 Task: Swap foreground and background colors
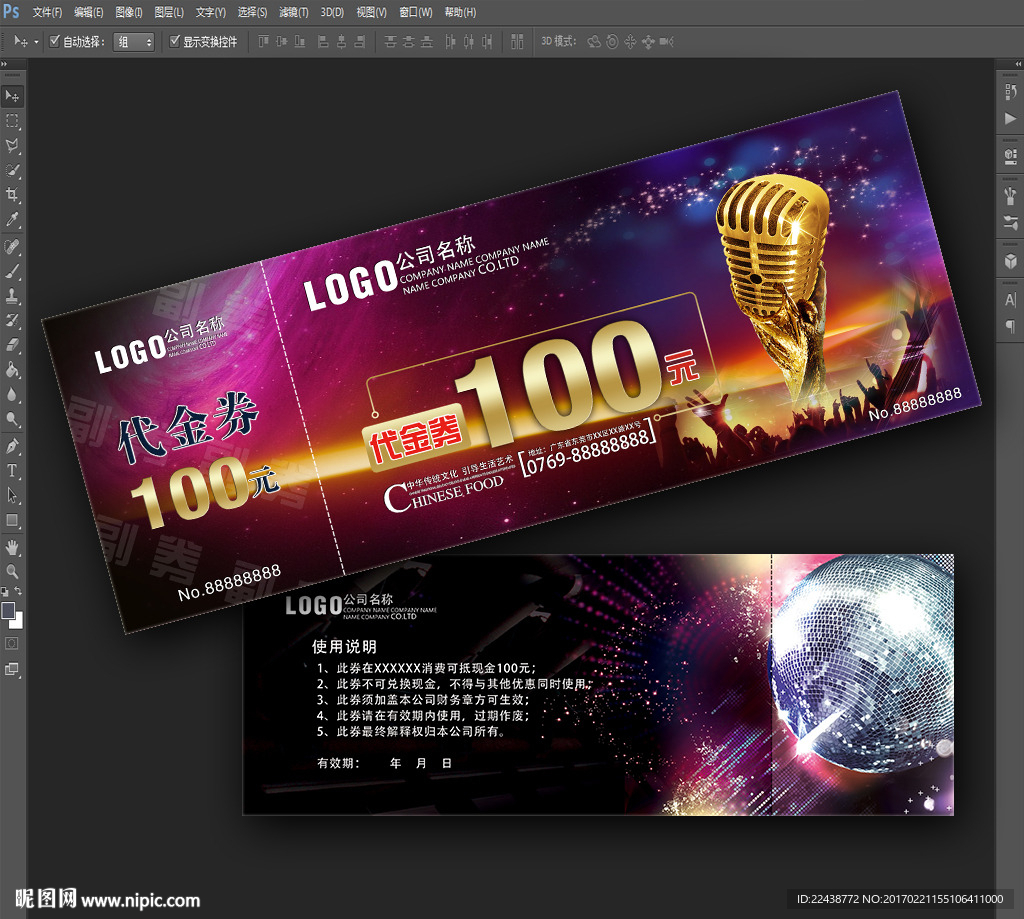pos(18,591)
